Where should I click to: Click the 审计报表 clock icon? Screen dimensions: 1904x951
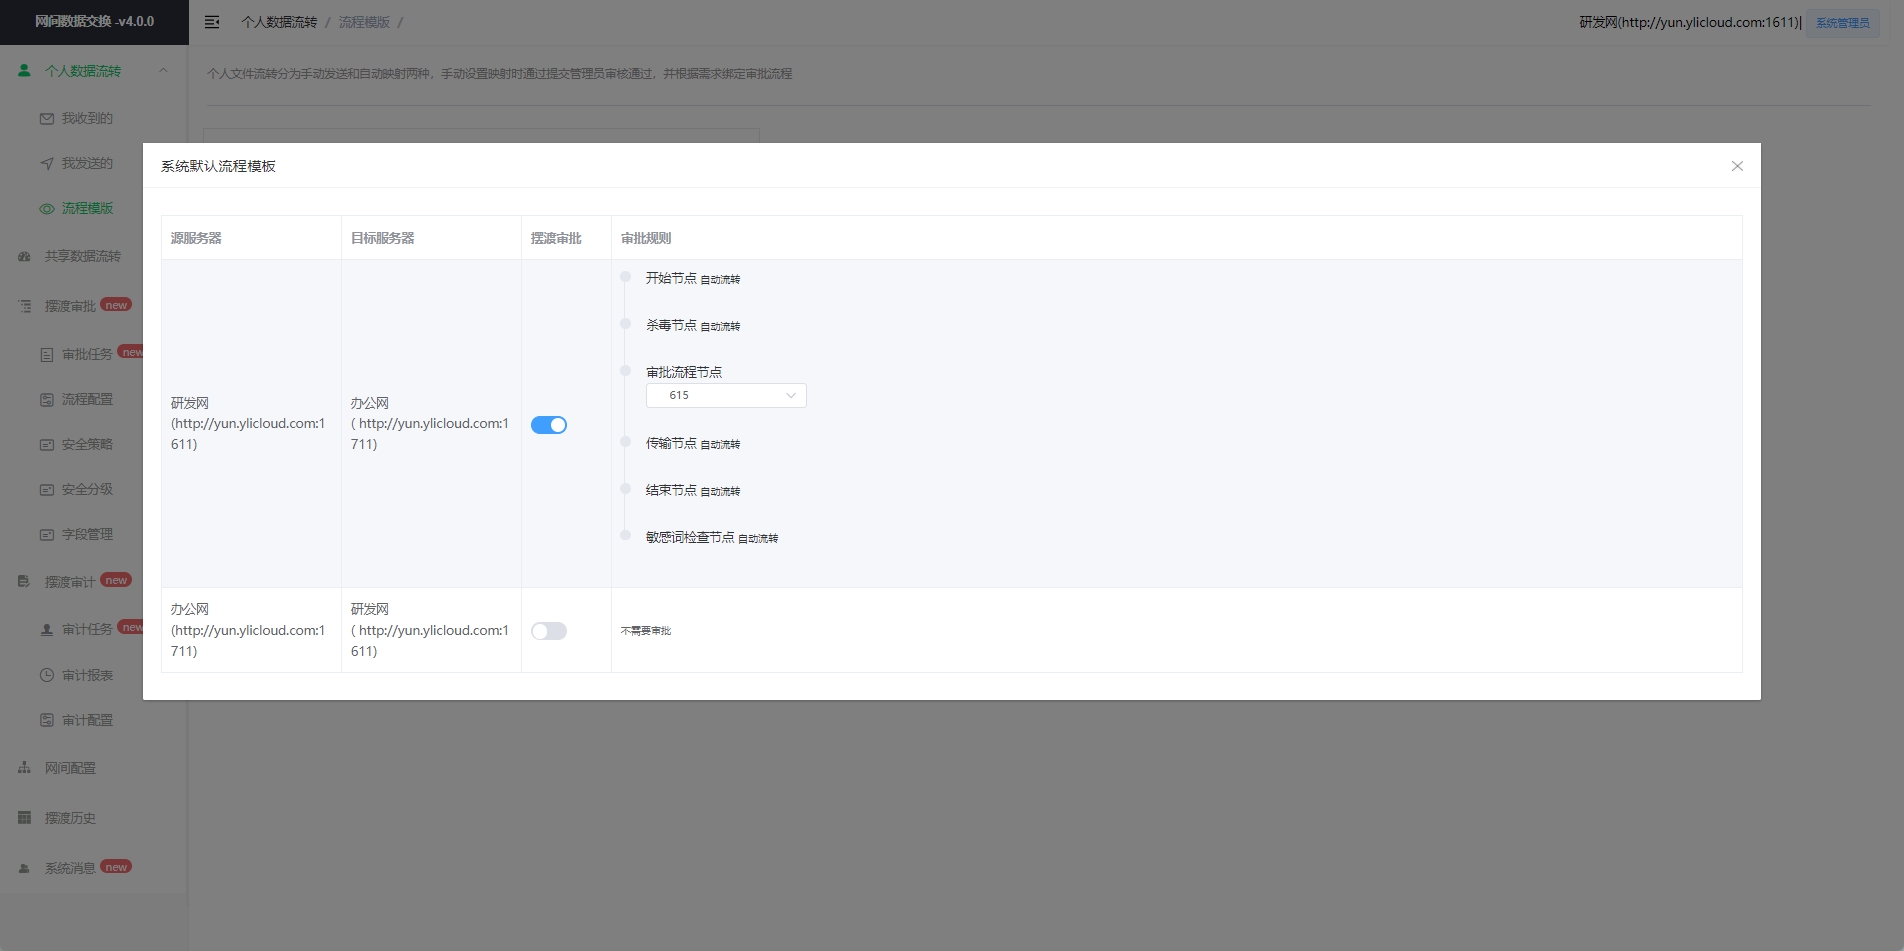pos(47,676)
